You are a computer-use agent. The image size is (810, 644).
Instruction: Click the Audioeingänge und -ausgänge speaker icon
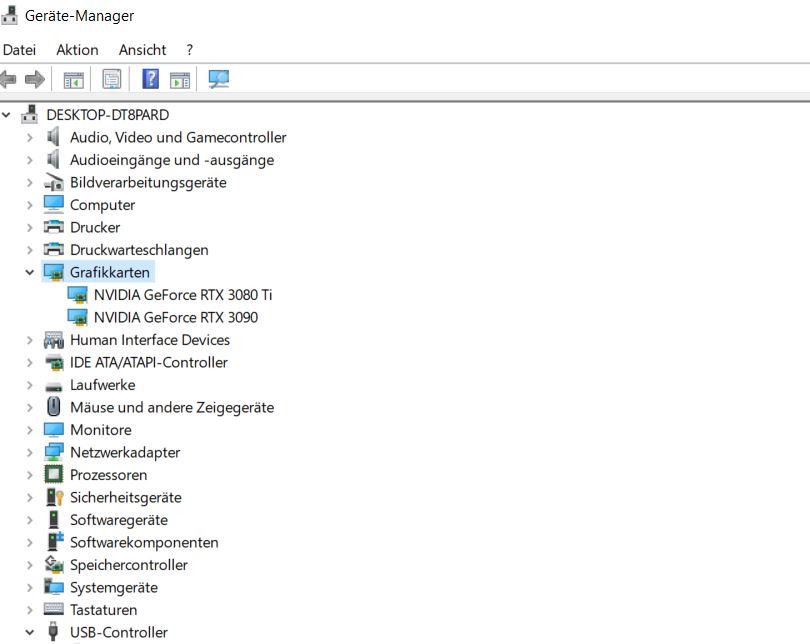coord(53,160)
